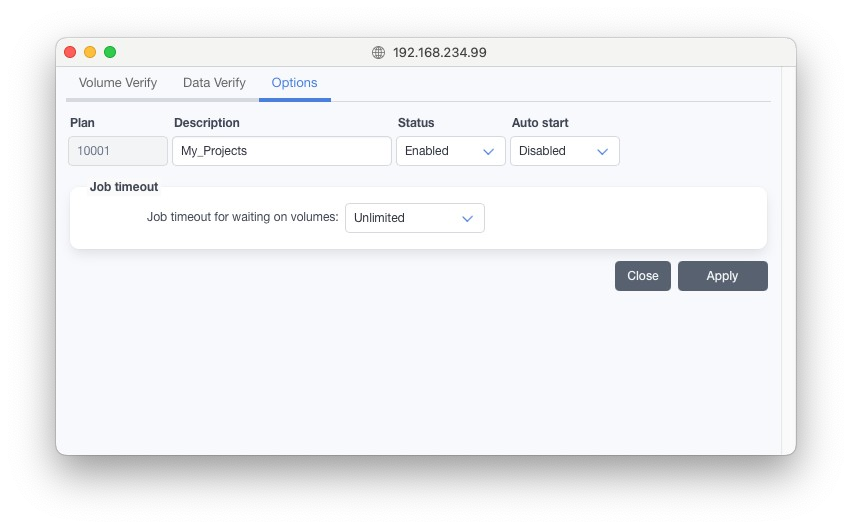Click the chevron arrow beside Unlimited
Viewport: 852px width, 529px height.
pos(468,218)
